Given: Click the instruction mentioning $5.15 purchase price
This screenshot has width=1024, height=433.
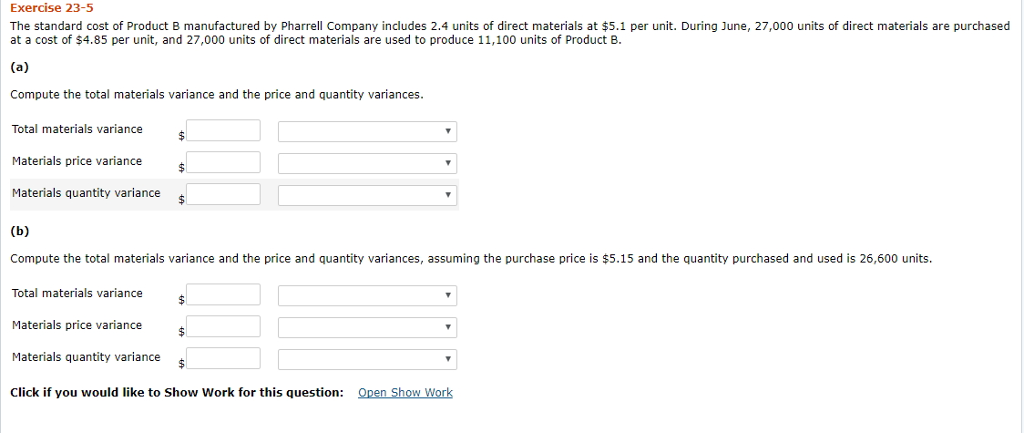Looking at the screenshot, I should click(470, 259).
